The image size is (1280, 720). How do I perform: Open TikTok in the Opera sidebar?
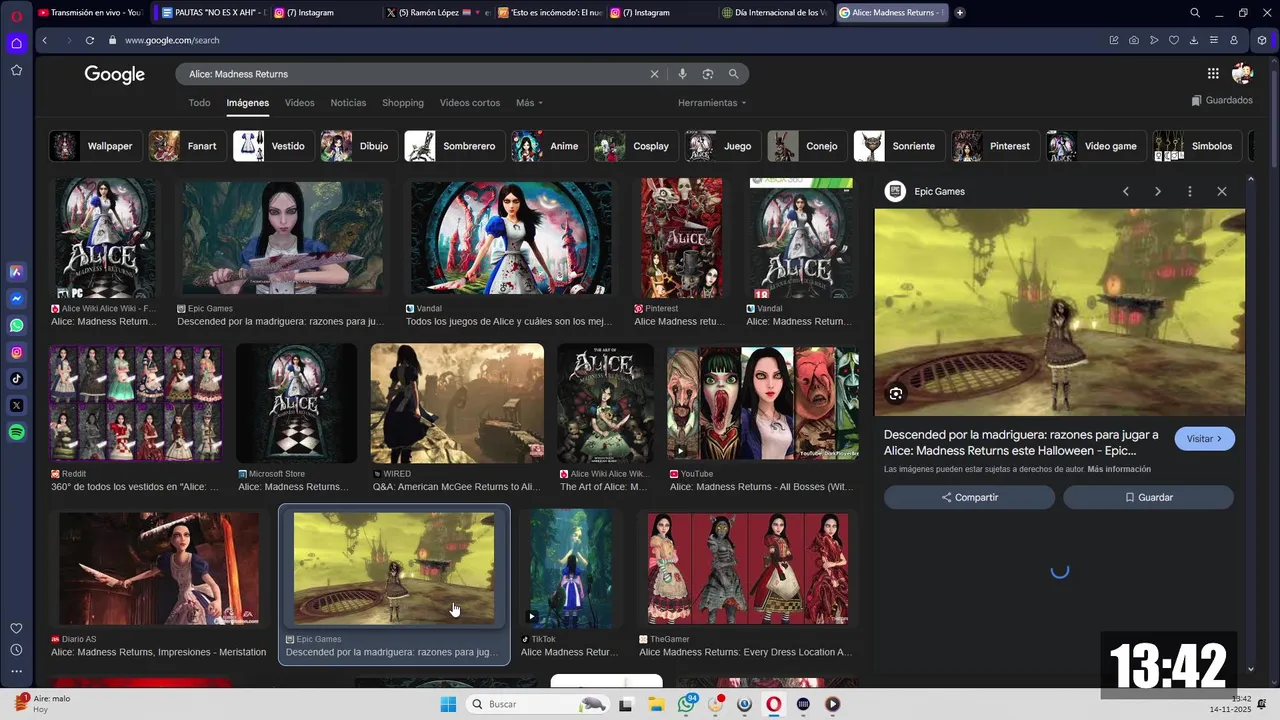coord(17,379)
